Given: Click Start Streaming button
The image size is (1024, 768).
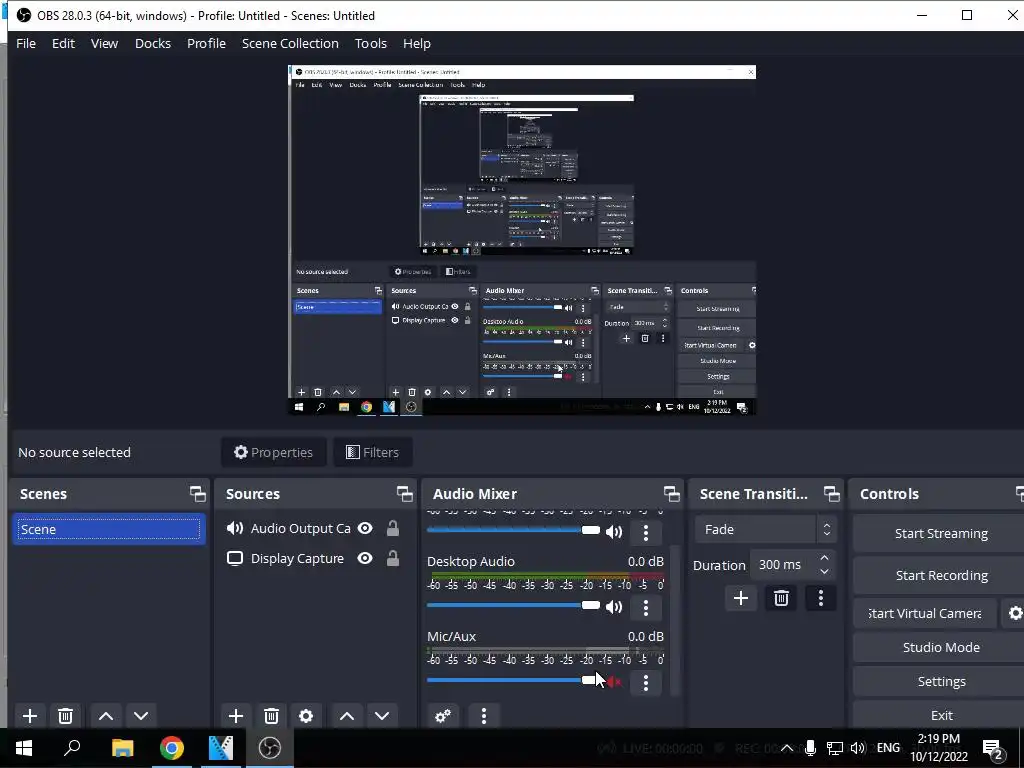Looking at the screenshot, I should [x=940, y=534].
